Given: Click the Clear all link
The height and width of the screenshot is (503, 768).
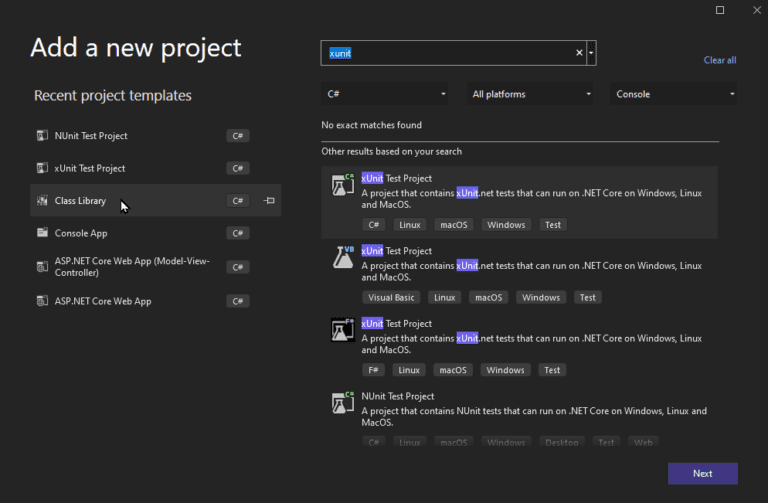Looking at the screenshot, I should (720, 60).
